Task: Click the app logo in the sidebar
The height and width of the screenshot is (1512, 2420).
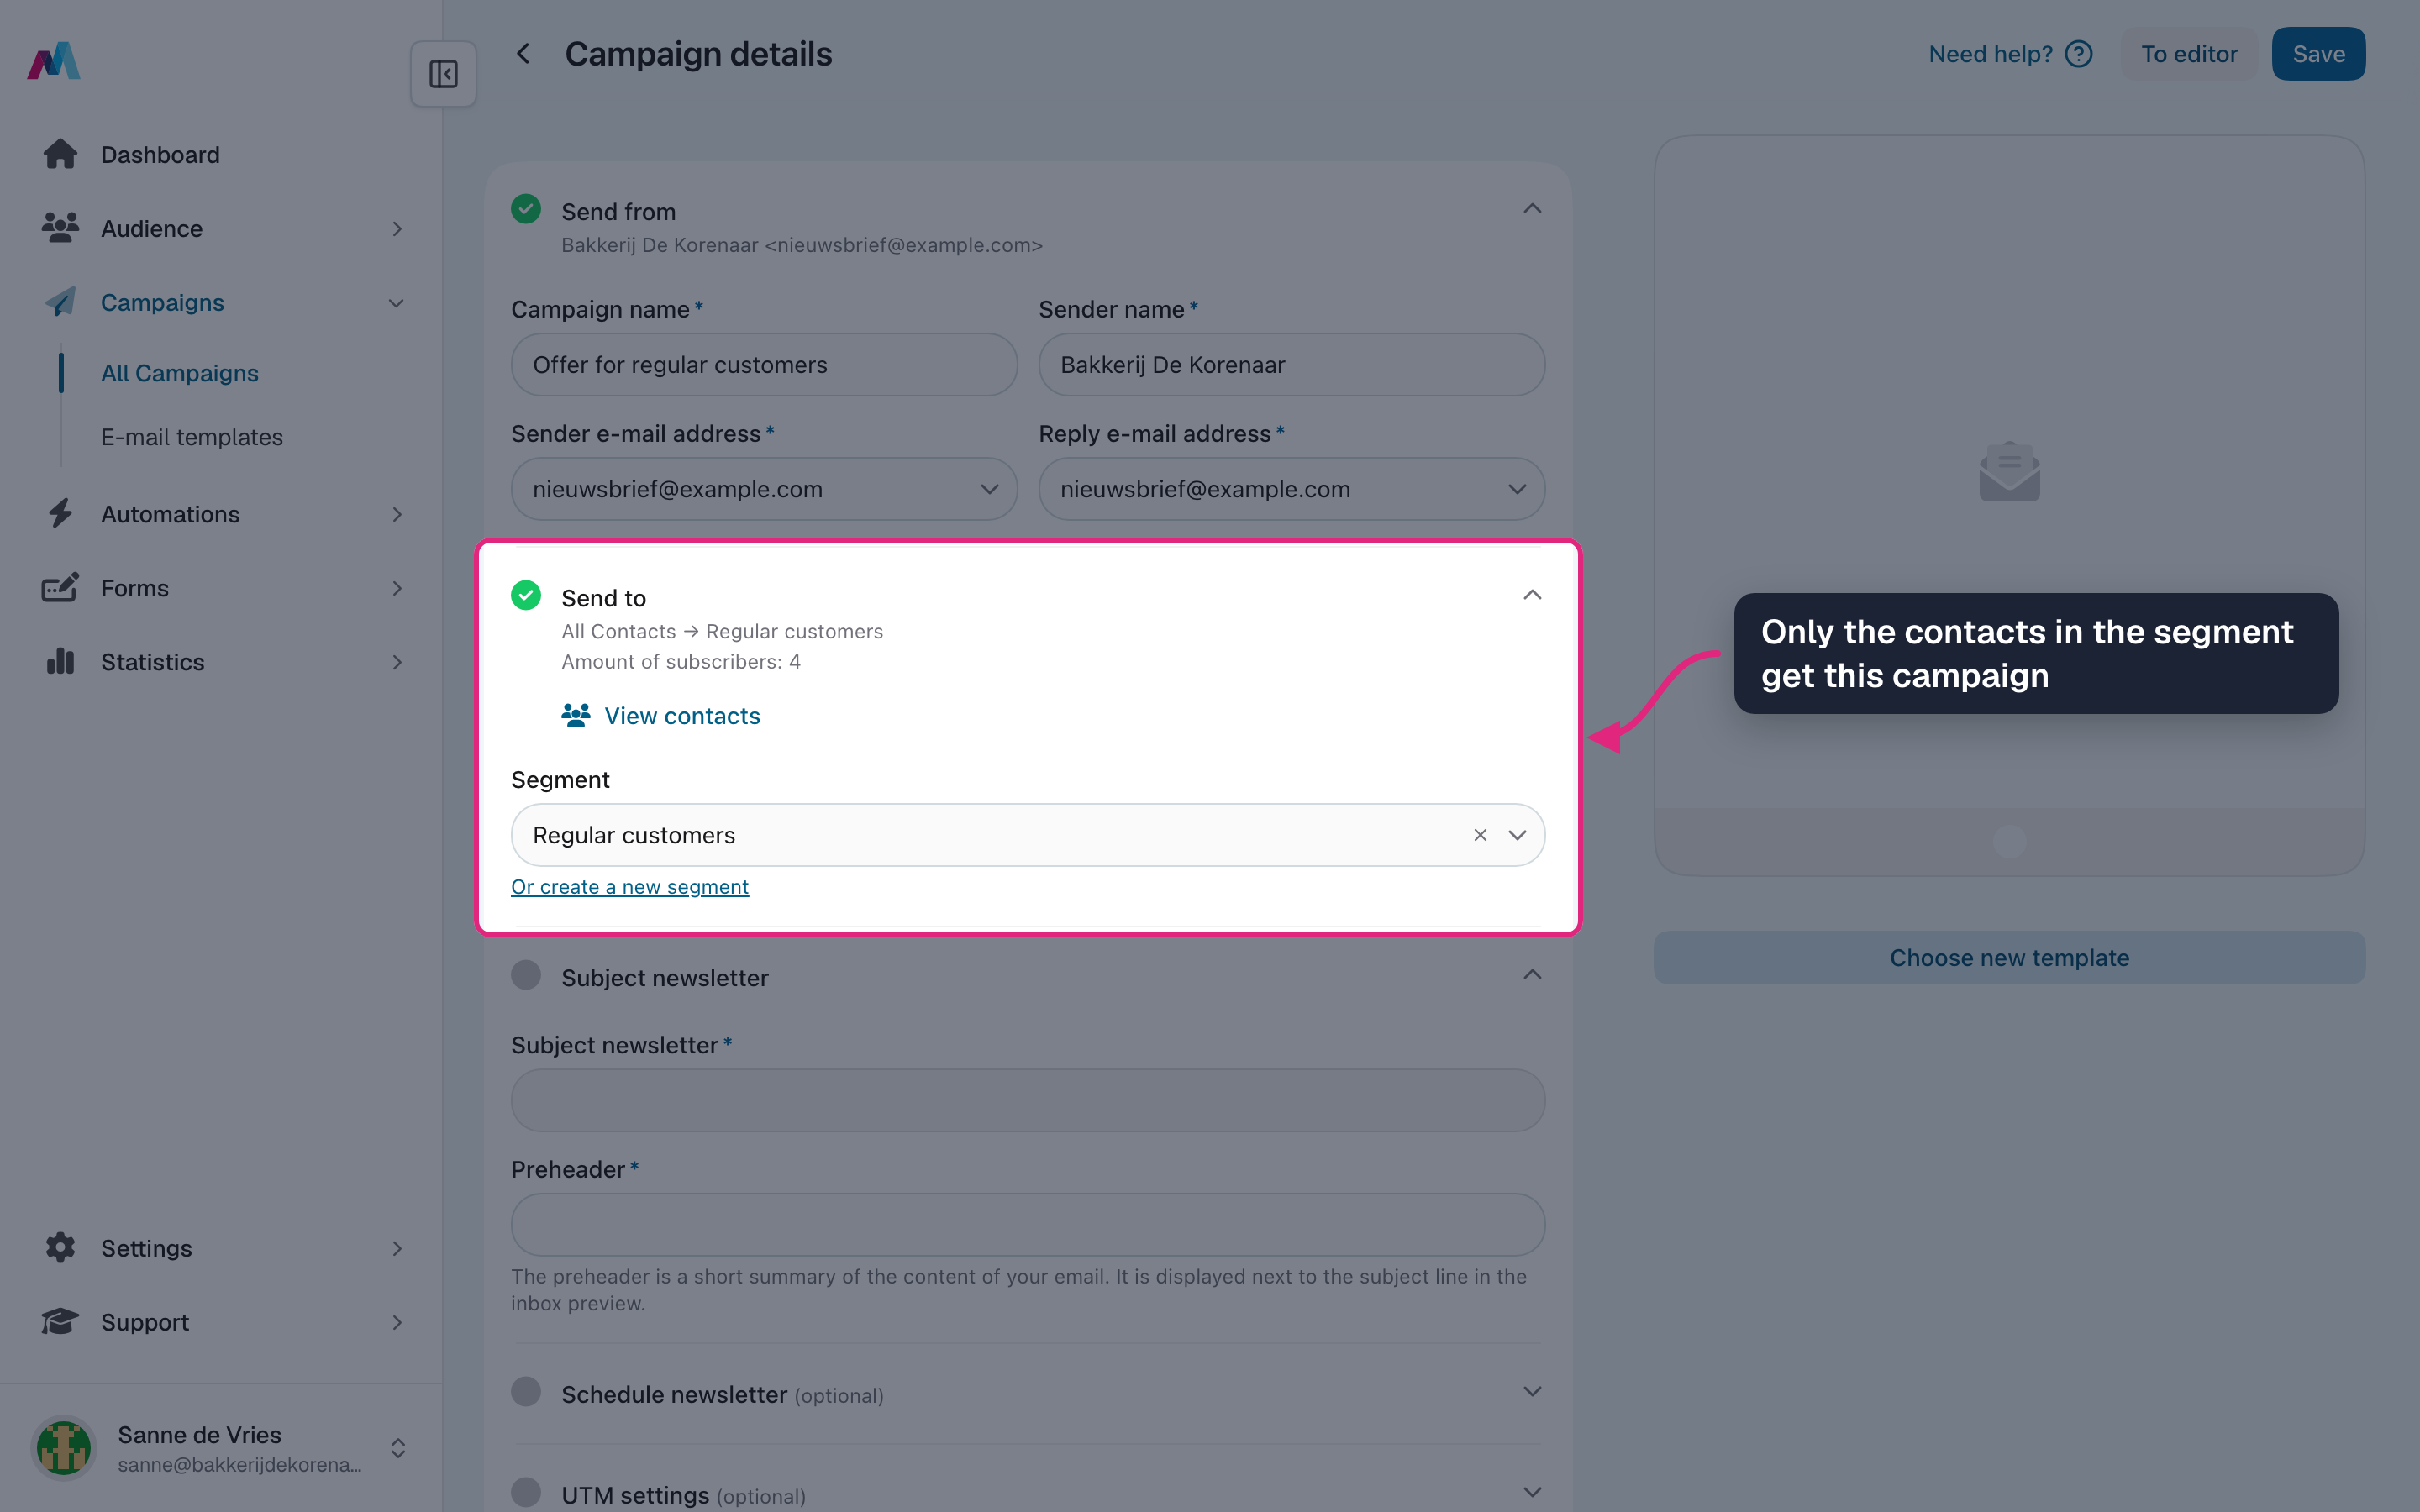Action: pos(54,61)
